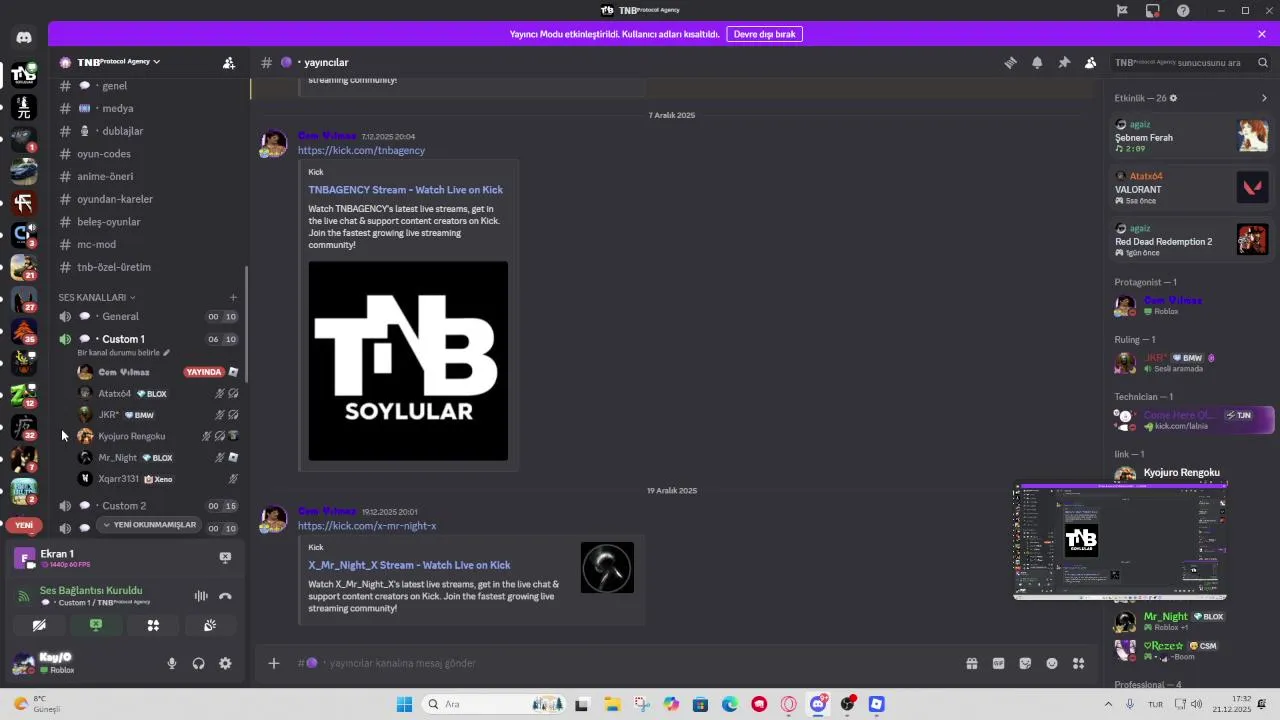Open the genel text channel
This screenshot has width=1280, height=720.
tap(149, 86)
